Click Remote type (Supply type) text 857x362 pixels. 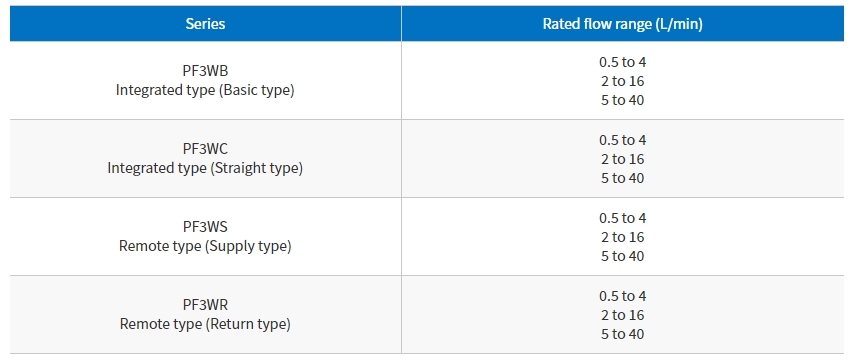click(x=205, y=246)
